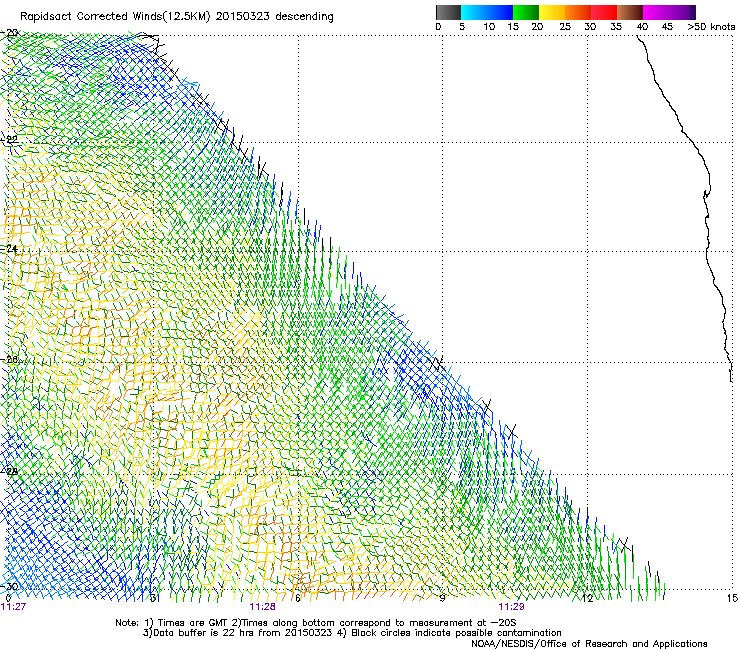Viewport: 740px width, 650px height.
Task: Pick the orange 25-30 knots legend swatch
Action: tap(578, 12)
